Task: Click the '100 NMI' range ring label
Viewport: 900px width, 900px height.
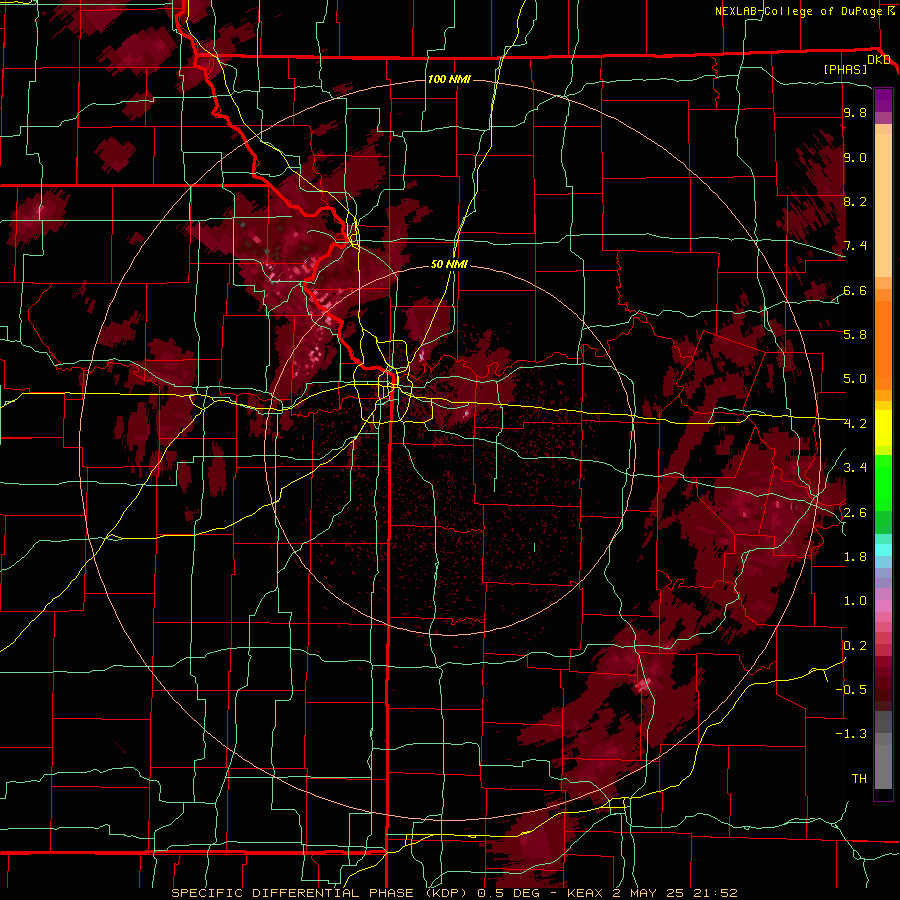Action: tap(449, 79)
